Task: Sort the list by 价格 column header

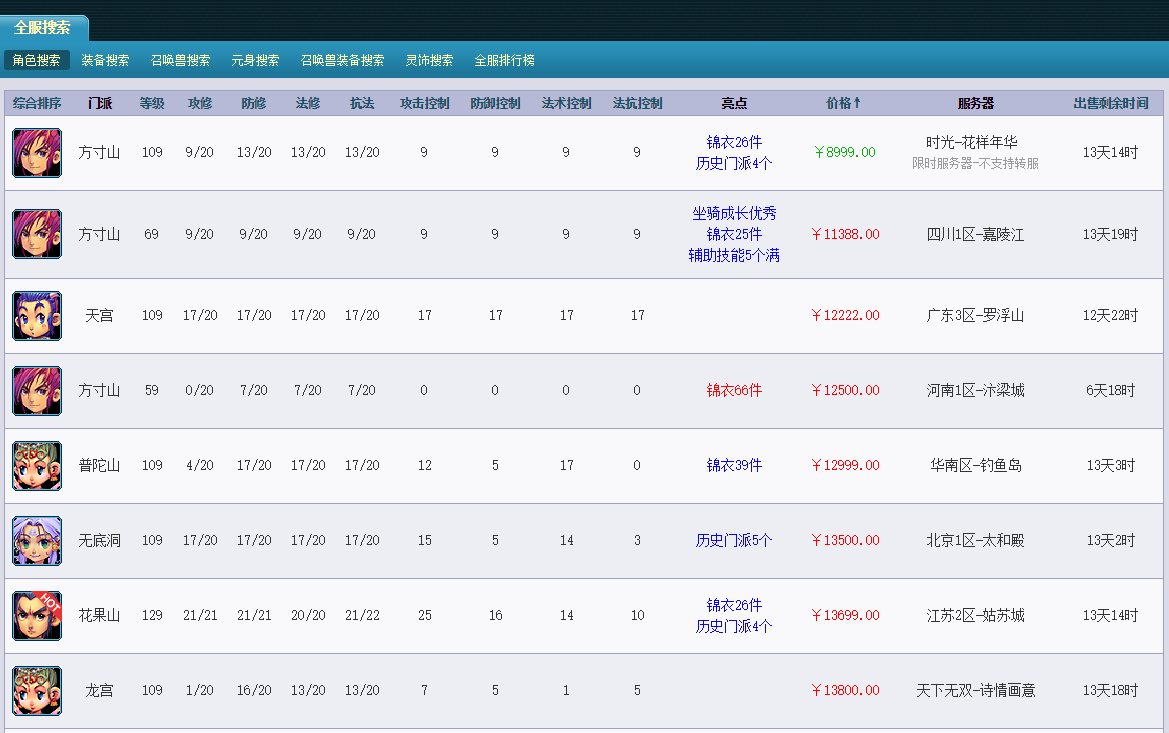Action: click(844, 103)
